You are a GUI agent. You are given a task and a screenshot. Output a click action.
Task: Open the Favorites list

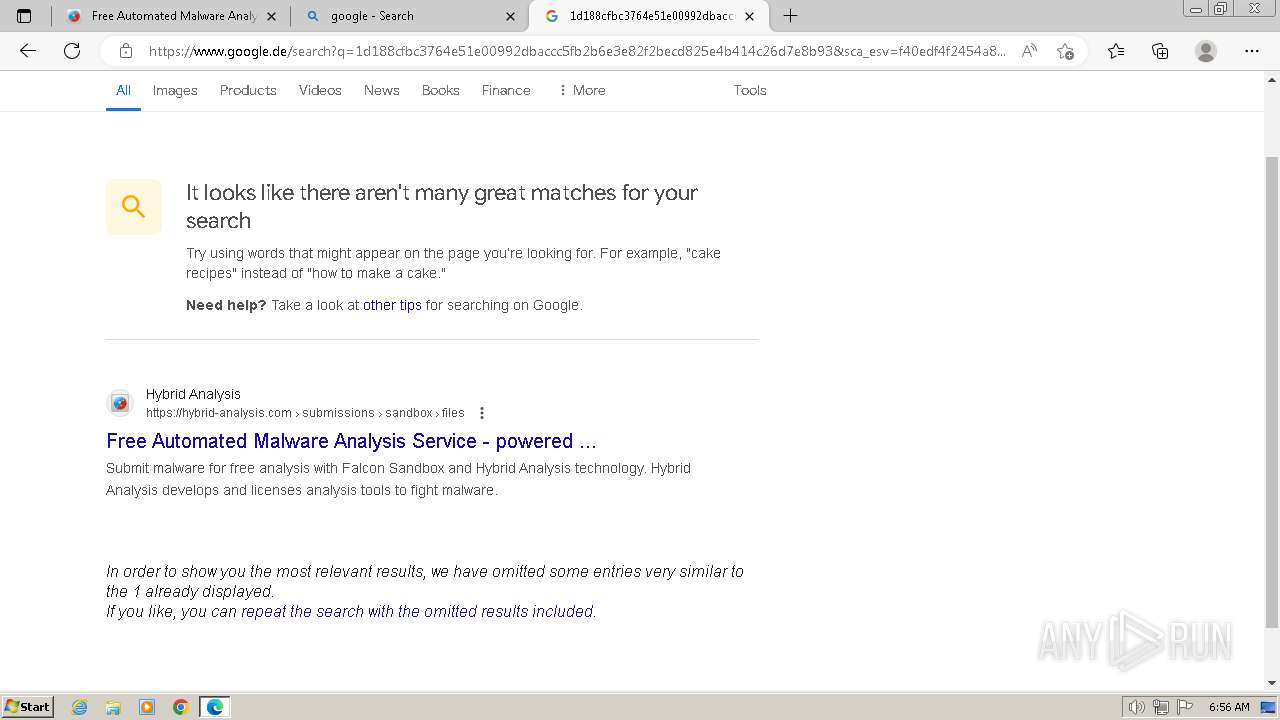coord(1116,51)
